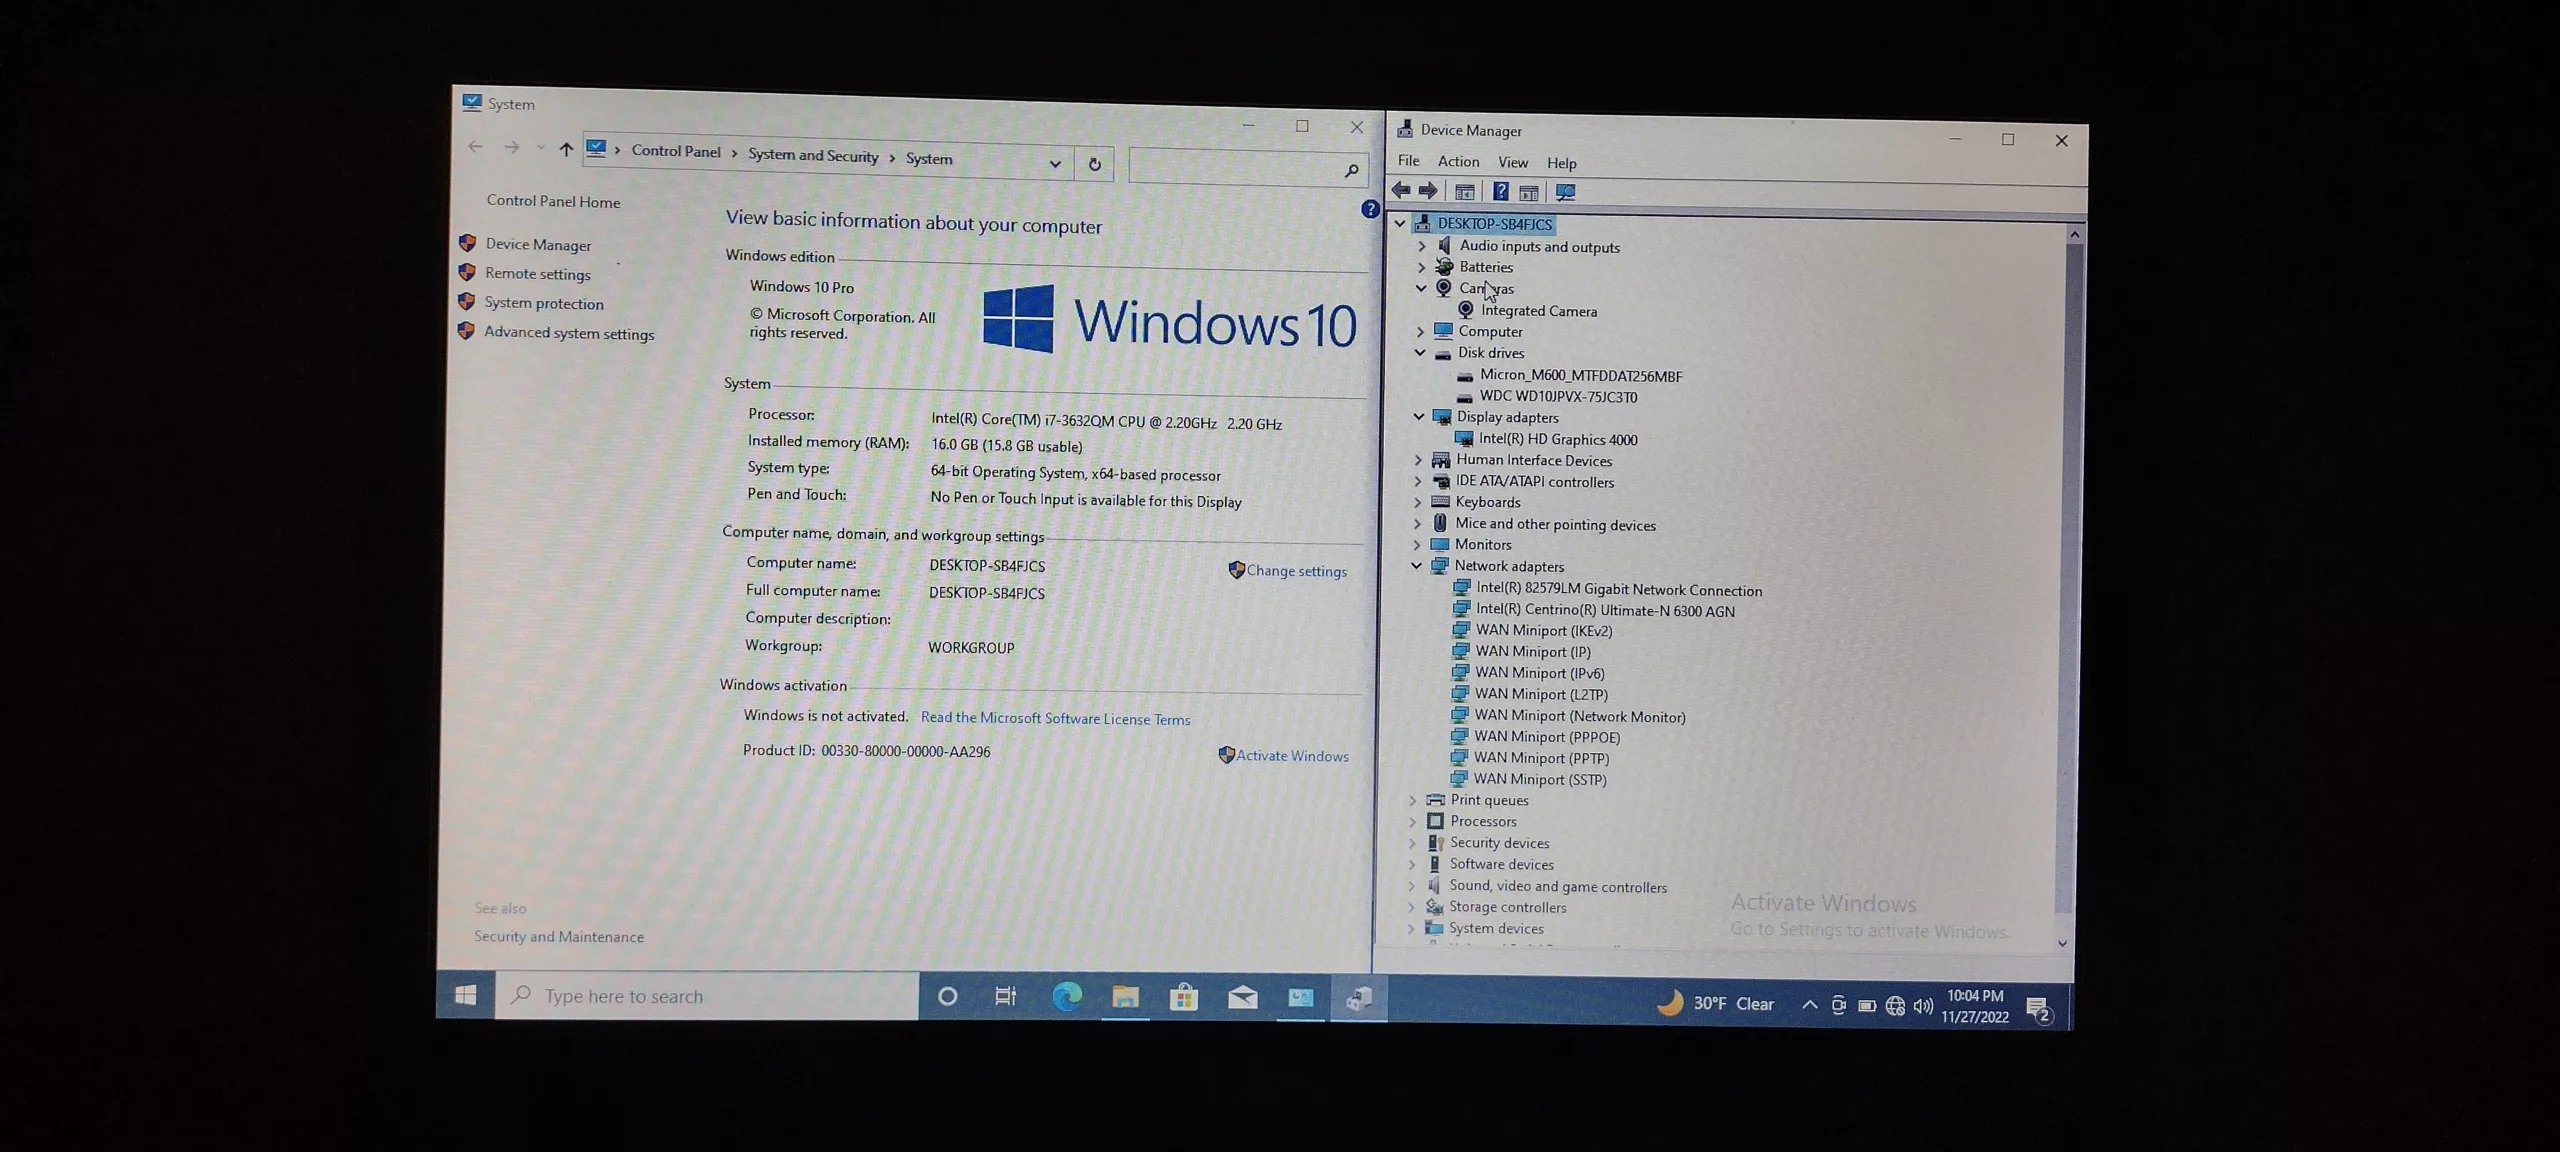Expand the Processors node
The image size is (2560, 1152).
(x=1412, y=821)
